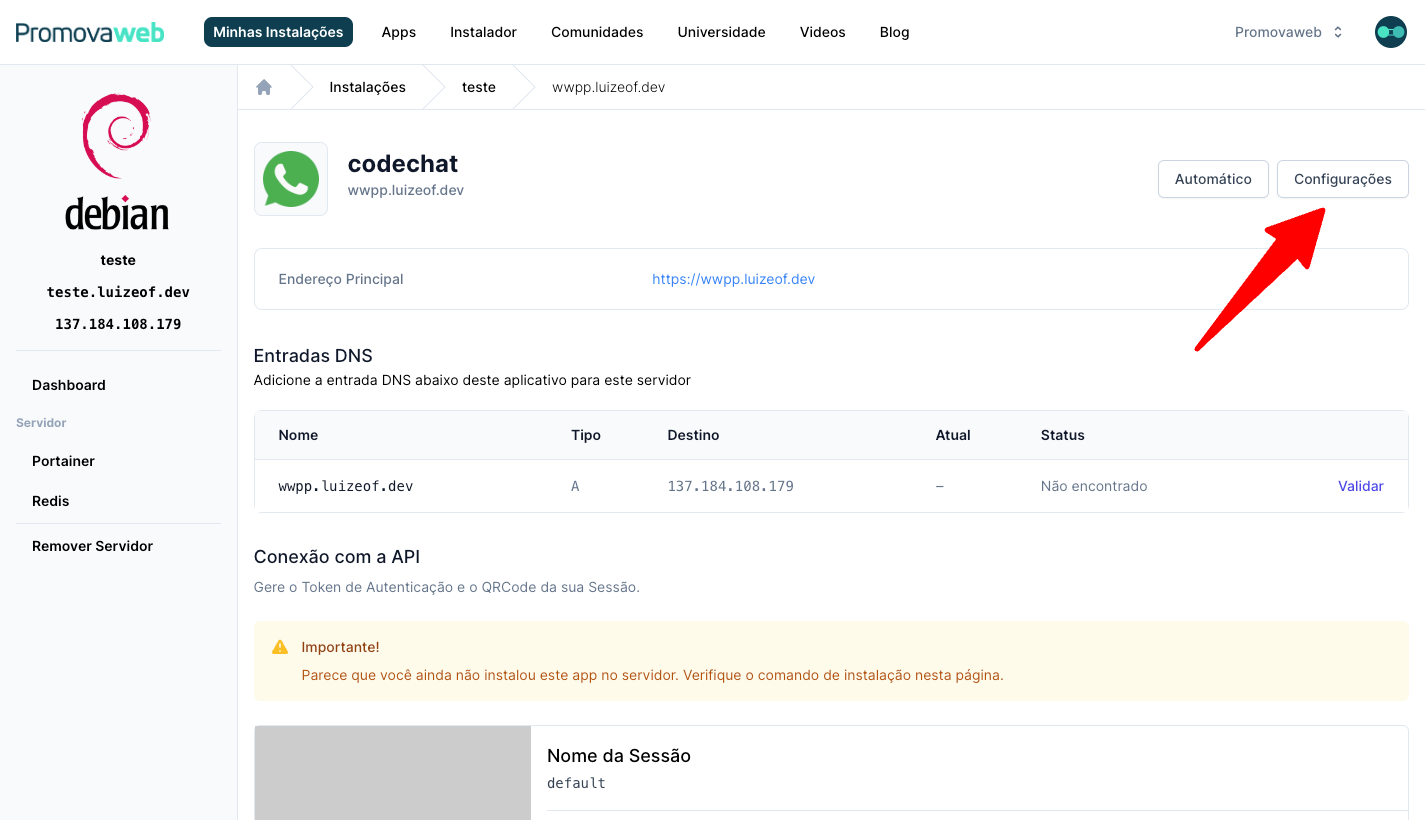Click the Instalações breadcrumb
The image size is (1425, 820).
[367, 87]
